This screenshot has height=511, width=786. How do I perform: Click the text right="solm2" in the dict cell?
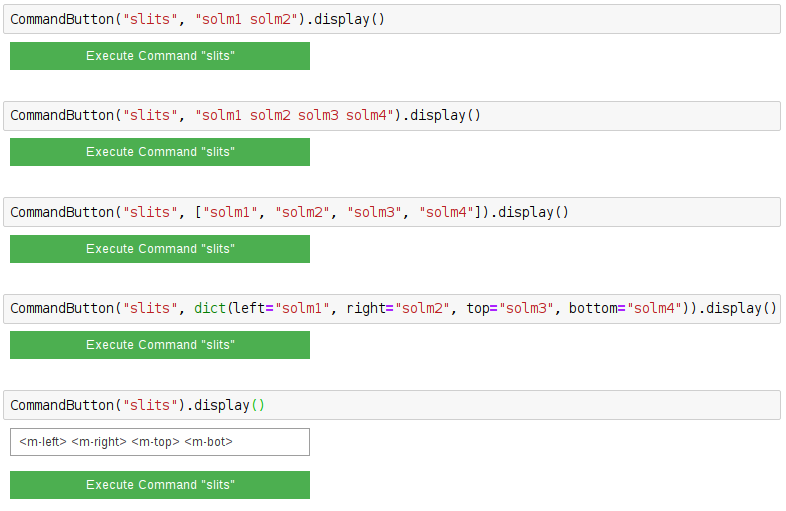click(398, 308)
